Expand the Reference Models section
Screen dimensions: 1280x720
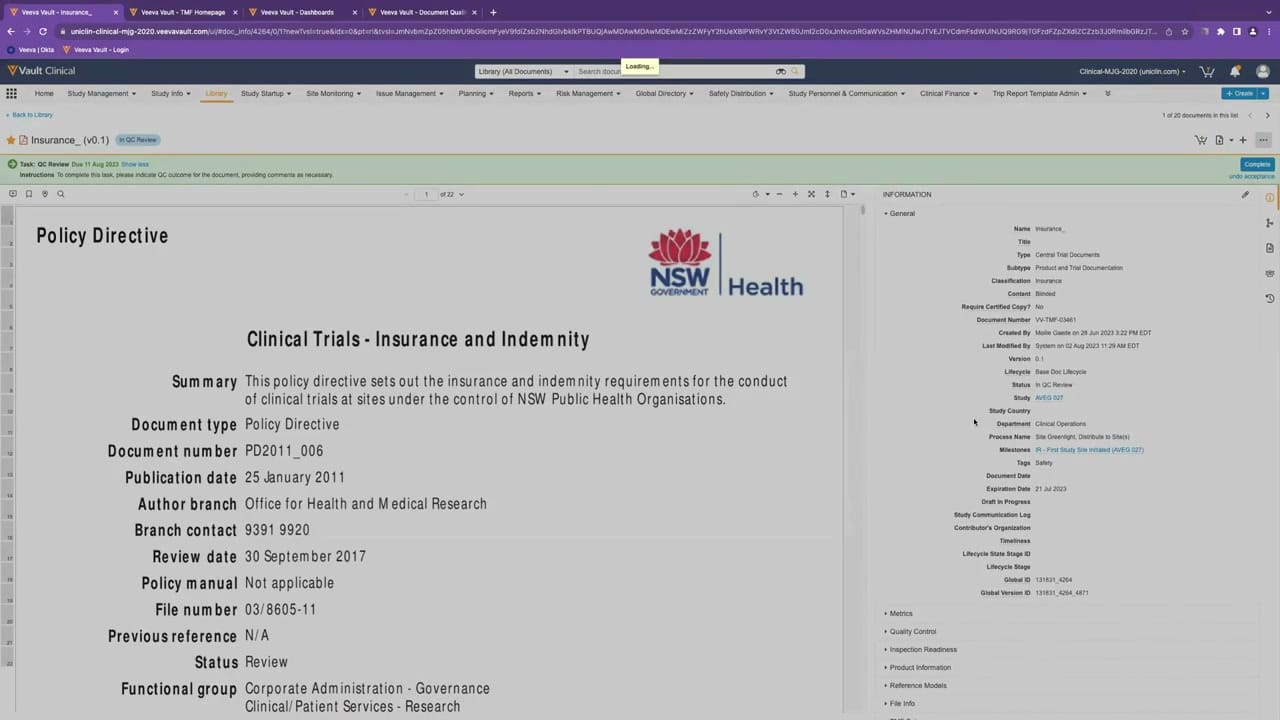(915, 685)
